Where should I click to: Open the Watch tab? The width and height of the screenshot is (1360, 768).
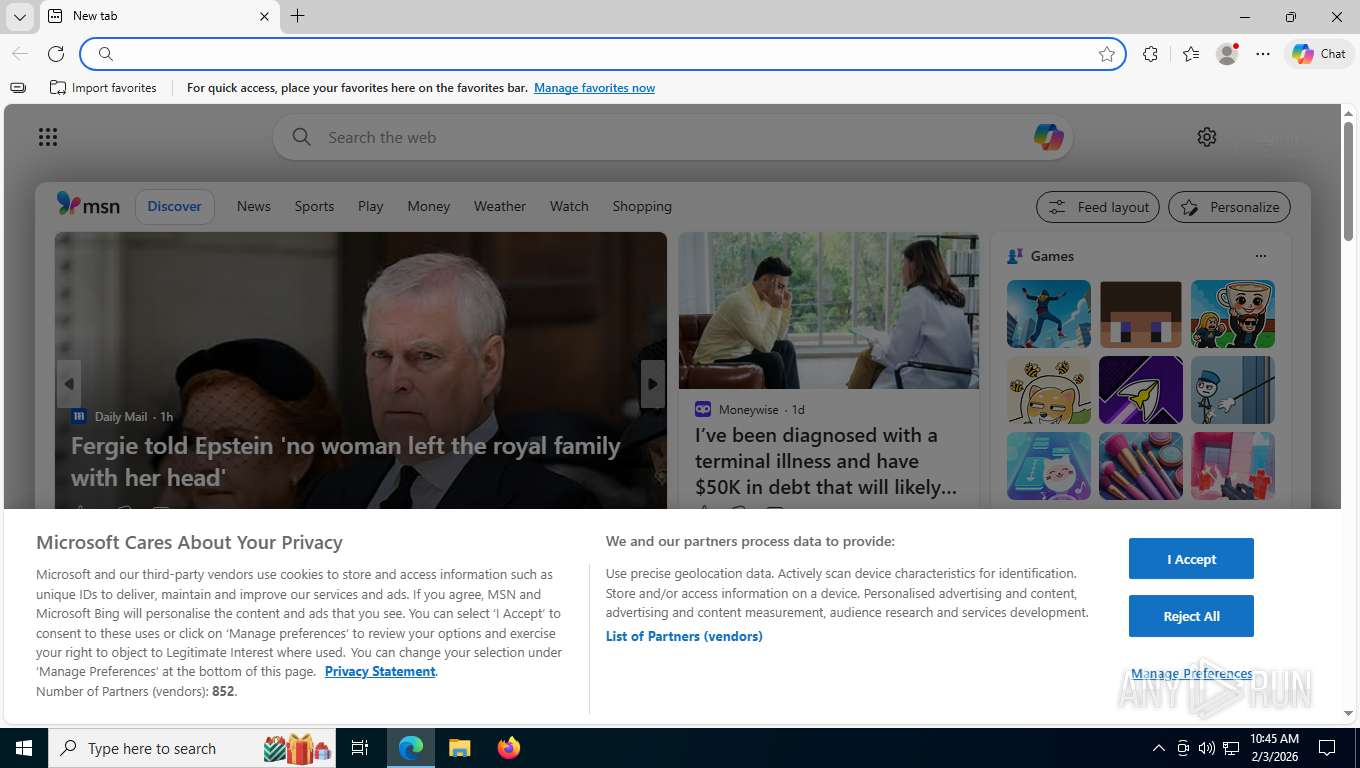[569, 206]
